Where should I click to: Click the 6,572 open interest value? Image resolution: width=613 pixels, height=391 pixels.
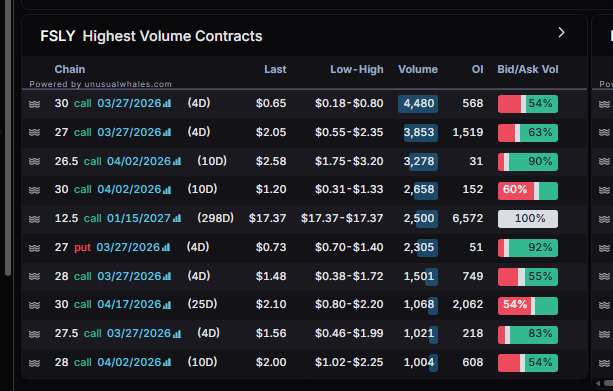click(468, 218)
